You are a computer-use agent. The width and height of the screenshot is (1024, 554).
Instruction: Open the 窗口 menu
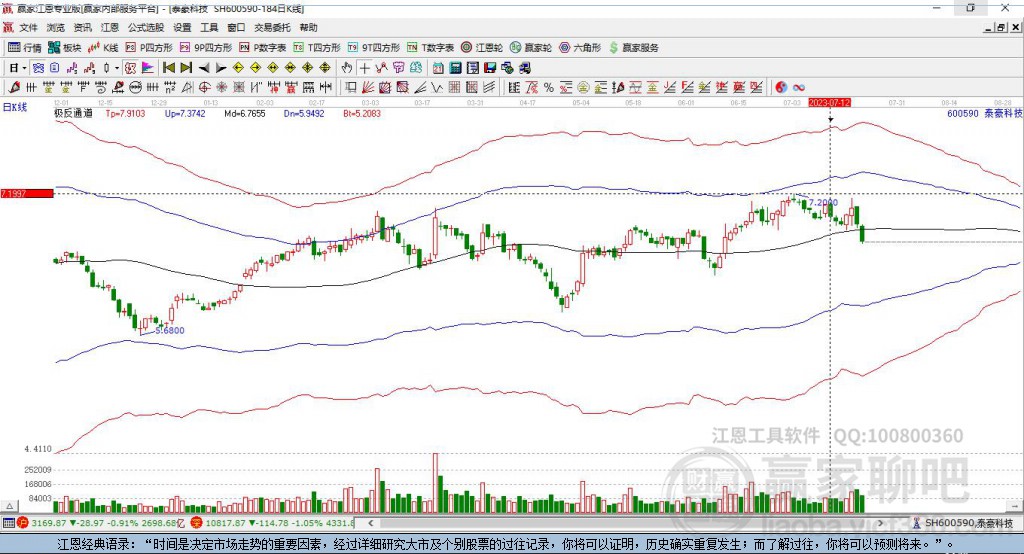click(236, 27)
